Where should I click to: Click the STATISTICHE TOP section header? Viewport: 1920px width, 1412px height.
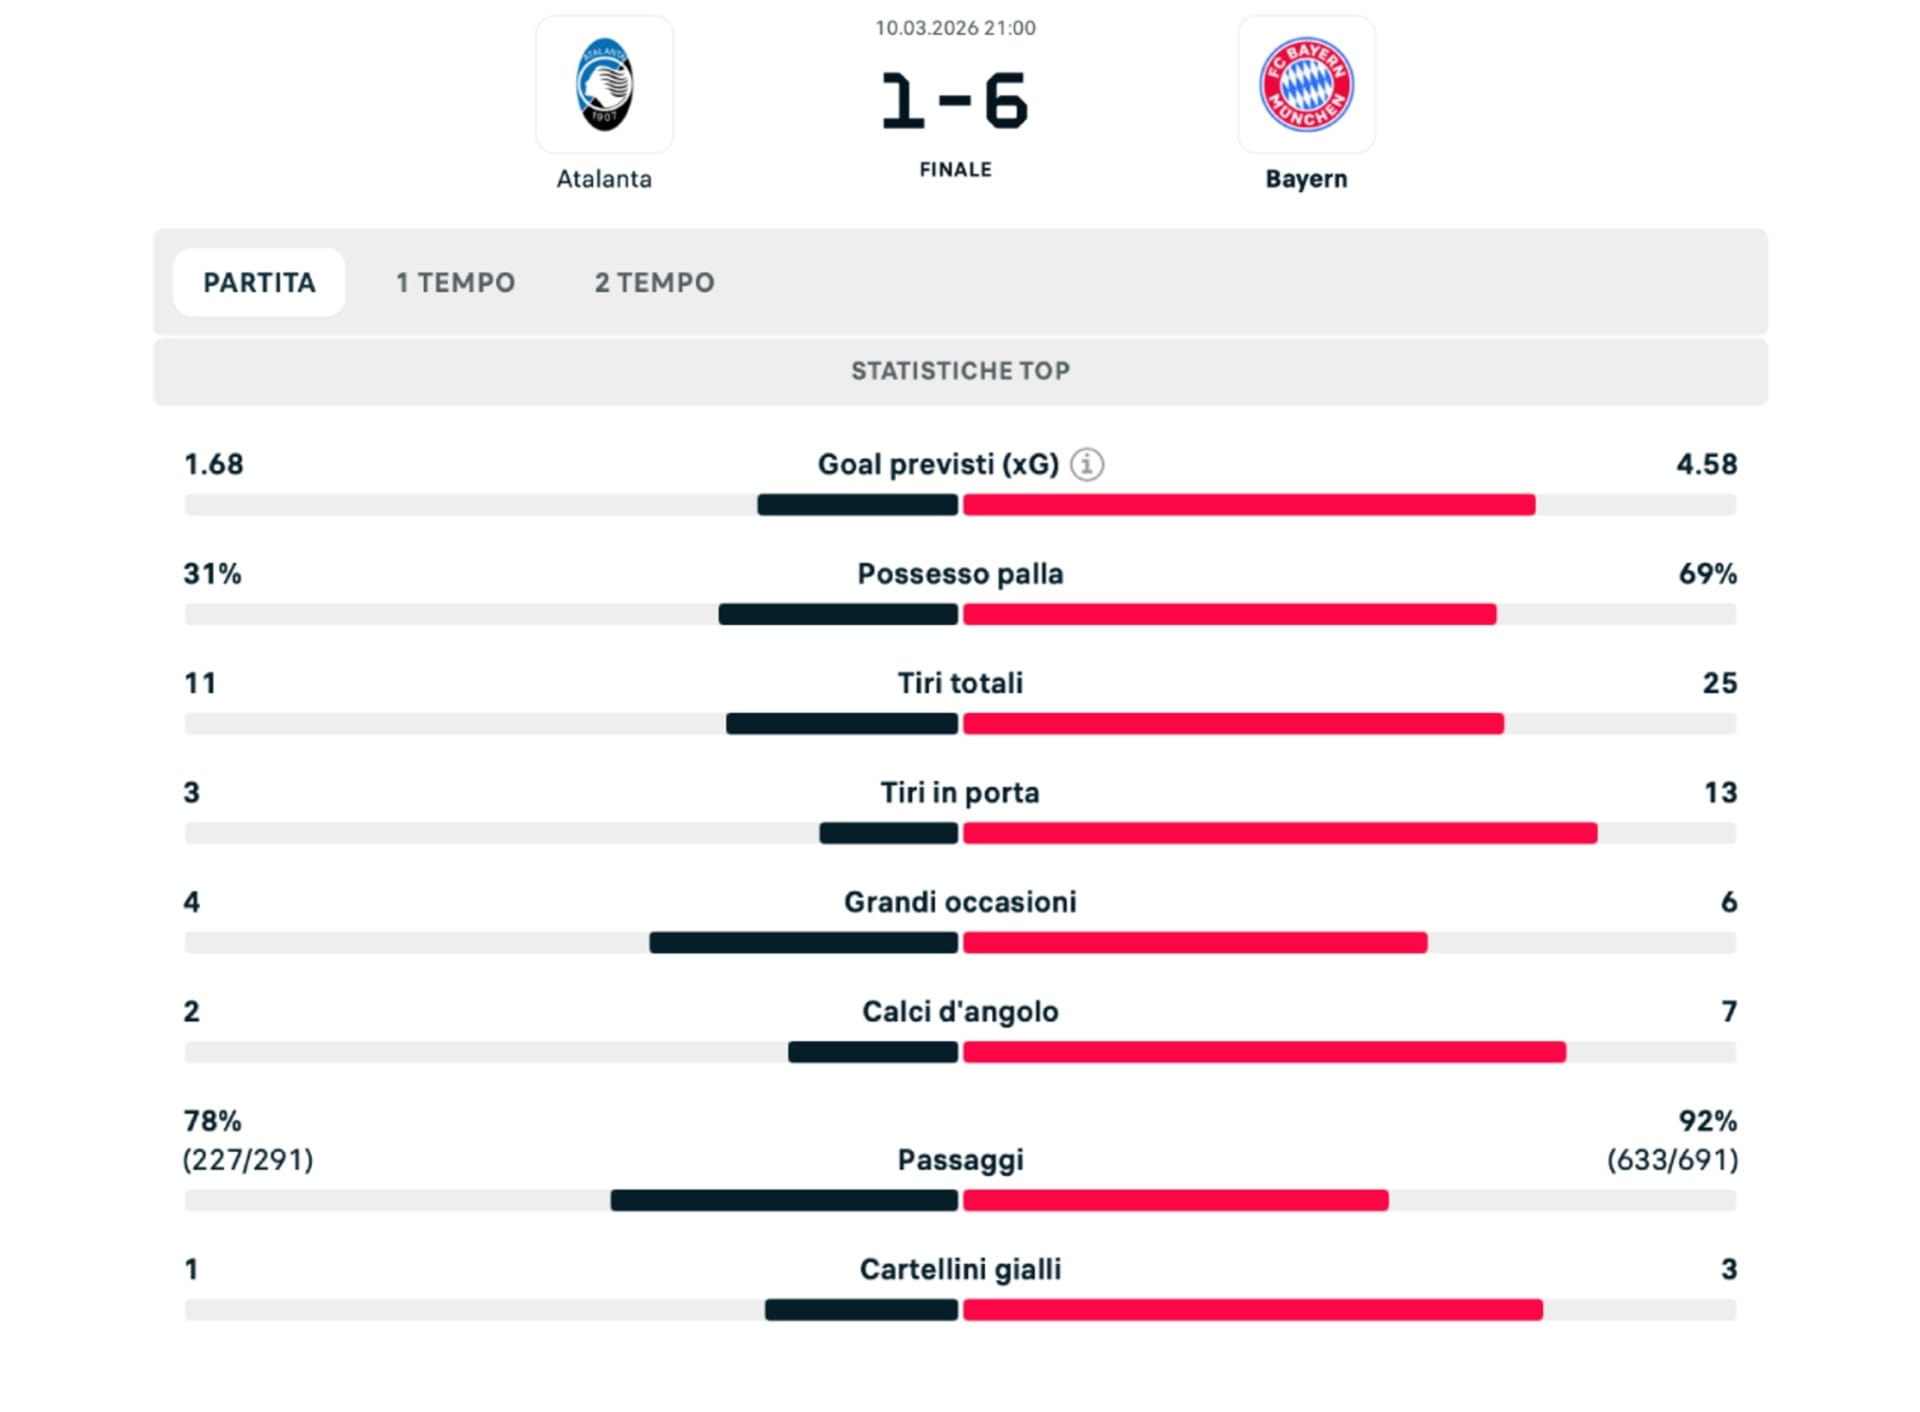[x=960, y=371]
